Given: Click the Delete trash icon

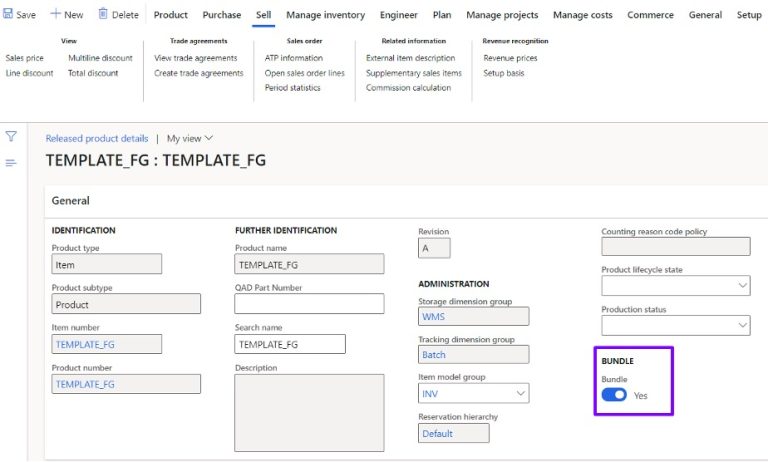Looking at the screenshot, I should pyautogui.click(x=103, y=14).
